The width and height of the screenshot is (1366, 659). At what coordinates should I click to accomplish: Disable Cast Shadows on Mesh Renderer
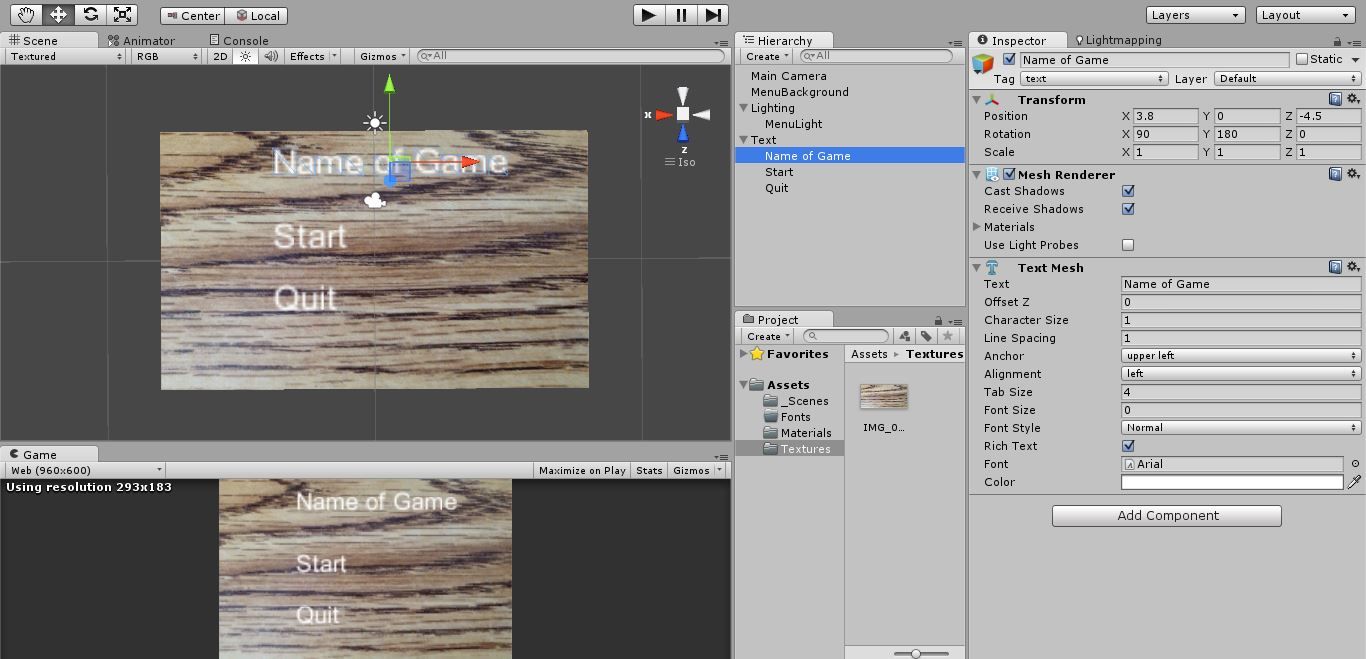click(x=1128, y=190)
